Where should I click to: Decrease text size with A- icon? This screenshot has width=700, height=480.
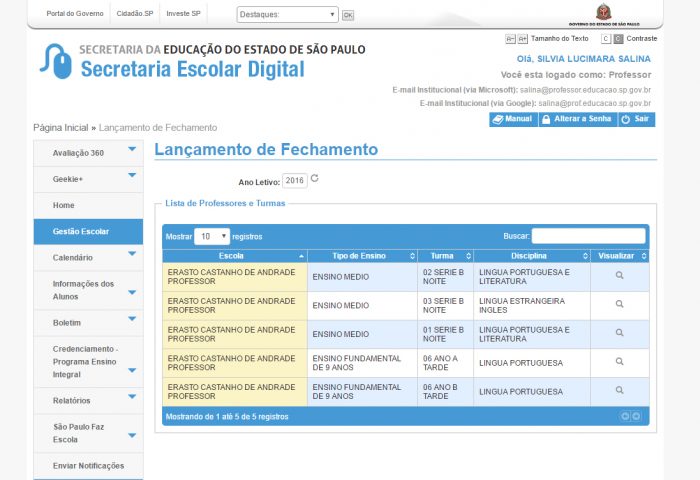(x=510, y=39)
